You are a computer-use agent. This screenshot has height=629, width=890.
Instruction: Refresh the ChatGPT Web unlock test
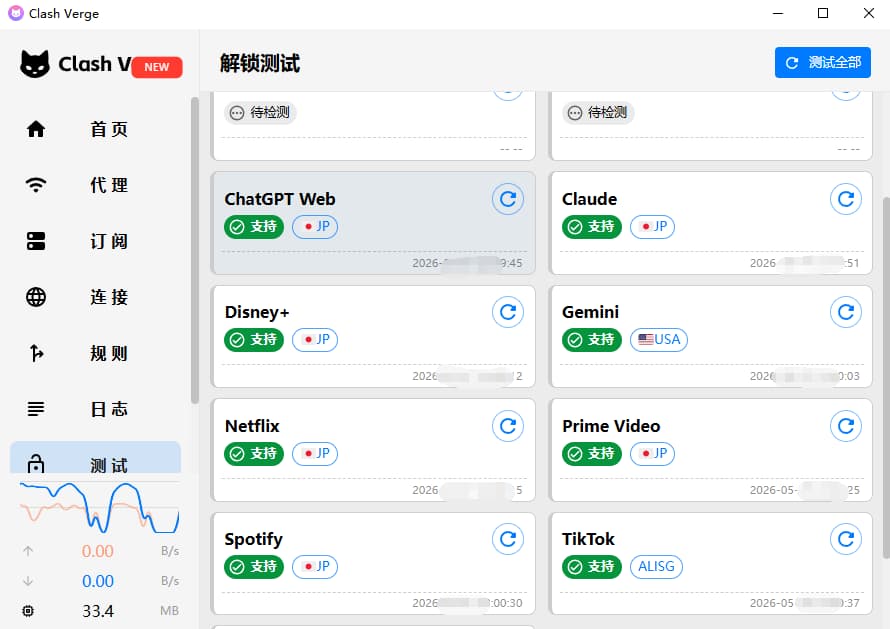pos(507,199)
